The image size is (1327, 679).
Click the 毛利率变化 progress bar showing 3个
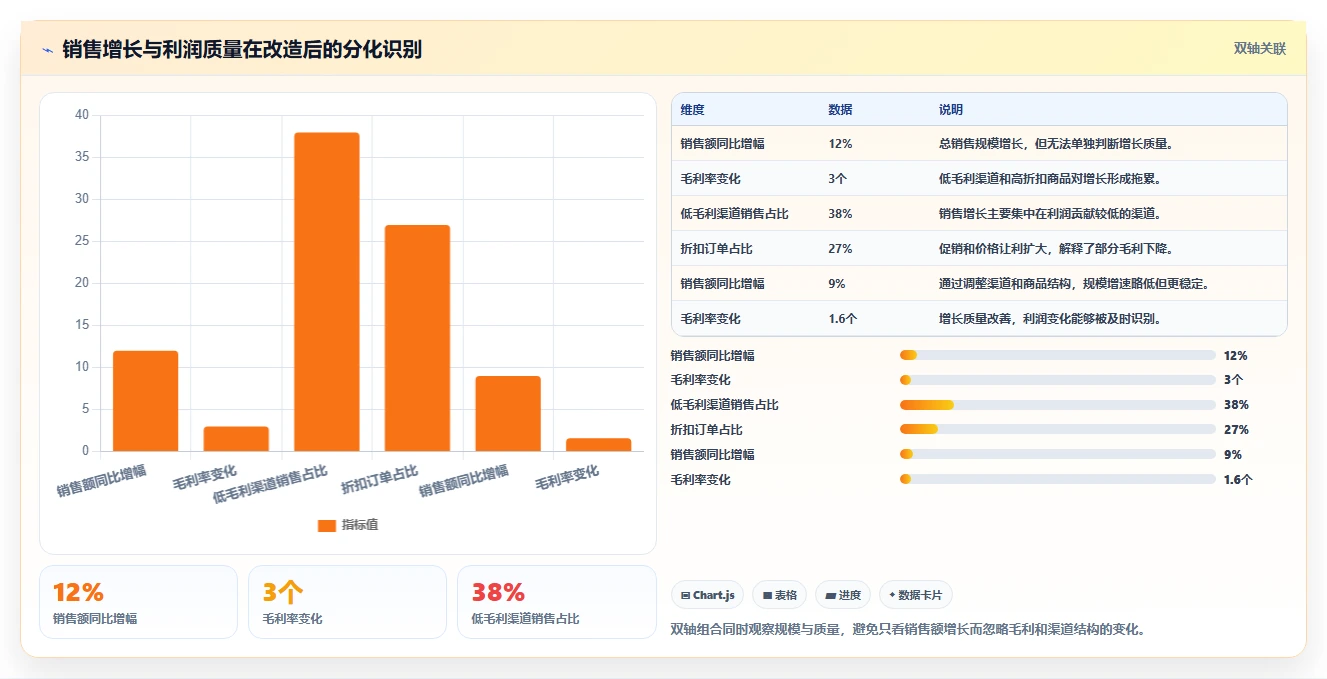pos(1058,380)
